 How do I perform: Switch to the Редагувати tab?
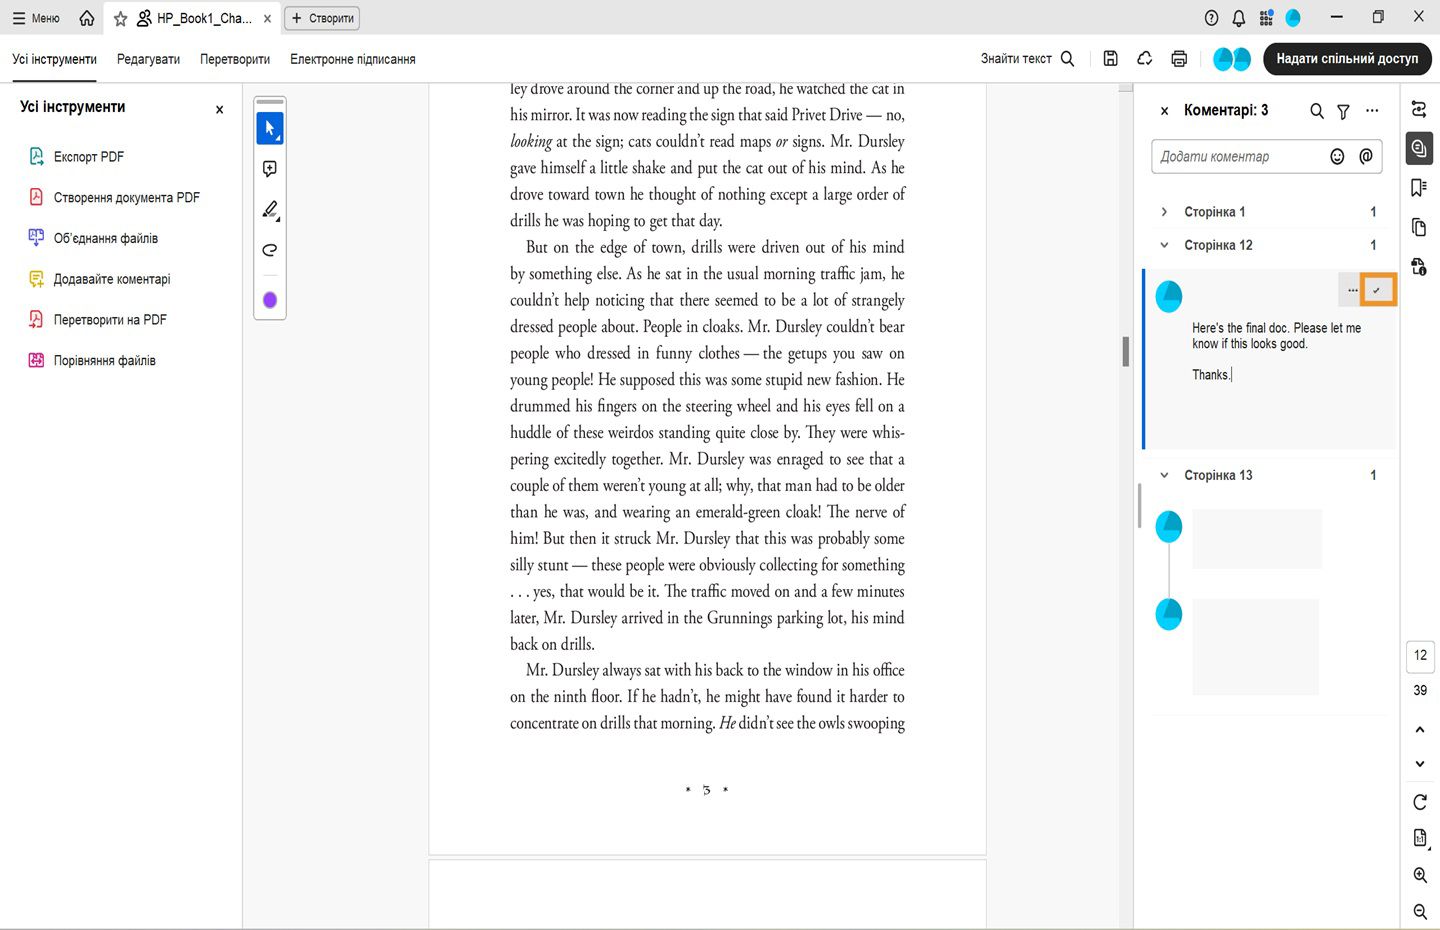click(148, 59)
